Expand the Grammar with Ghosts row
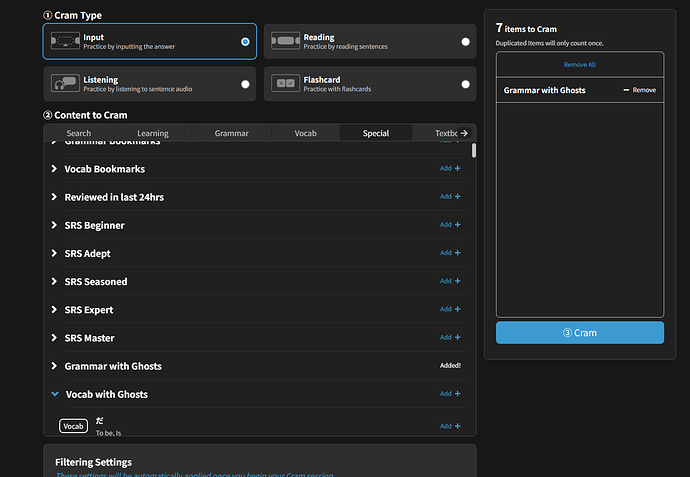 coord(54,366)
